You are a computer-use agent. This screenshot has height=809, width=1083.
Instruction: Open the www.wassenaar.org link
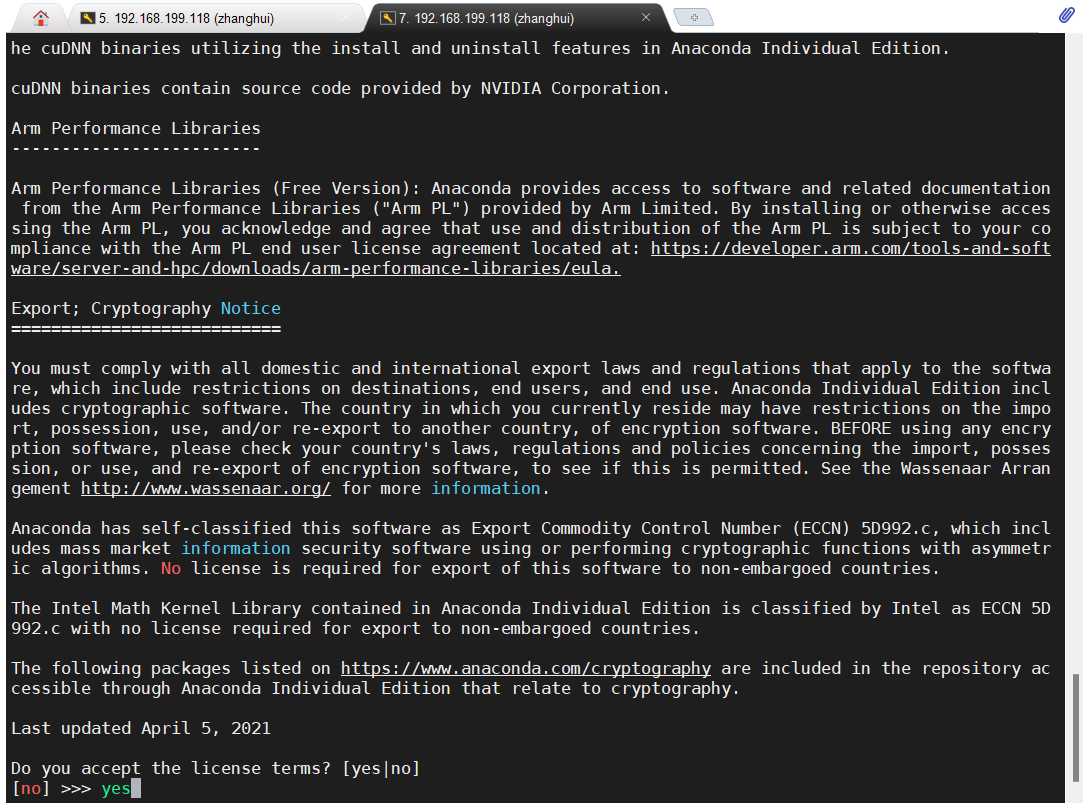(x=205, y=488)
